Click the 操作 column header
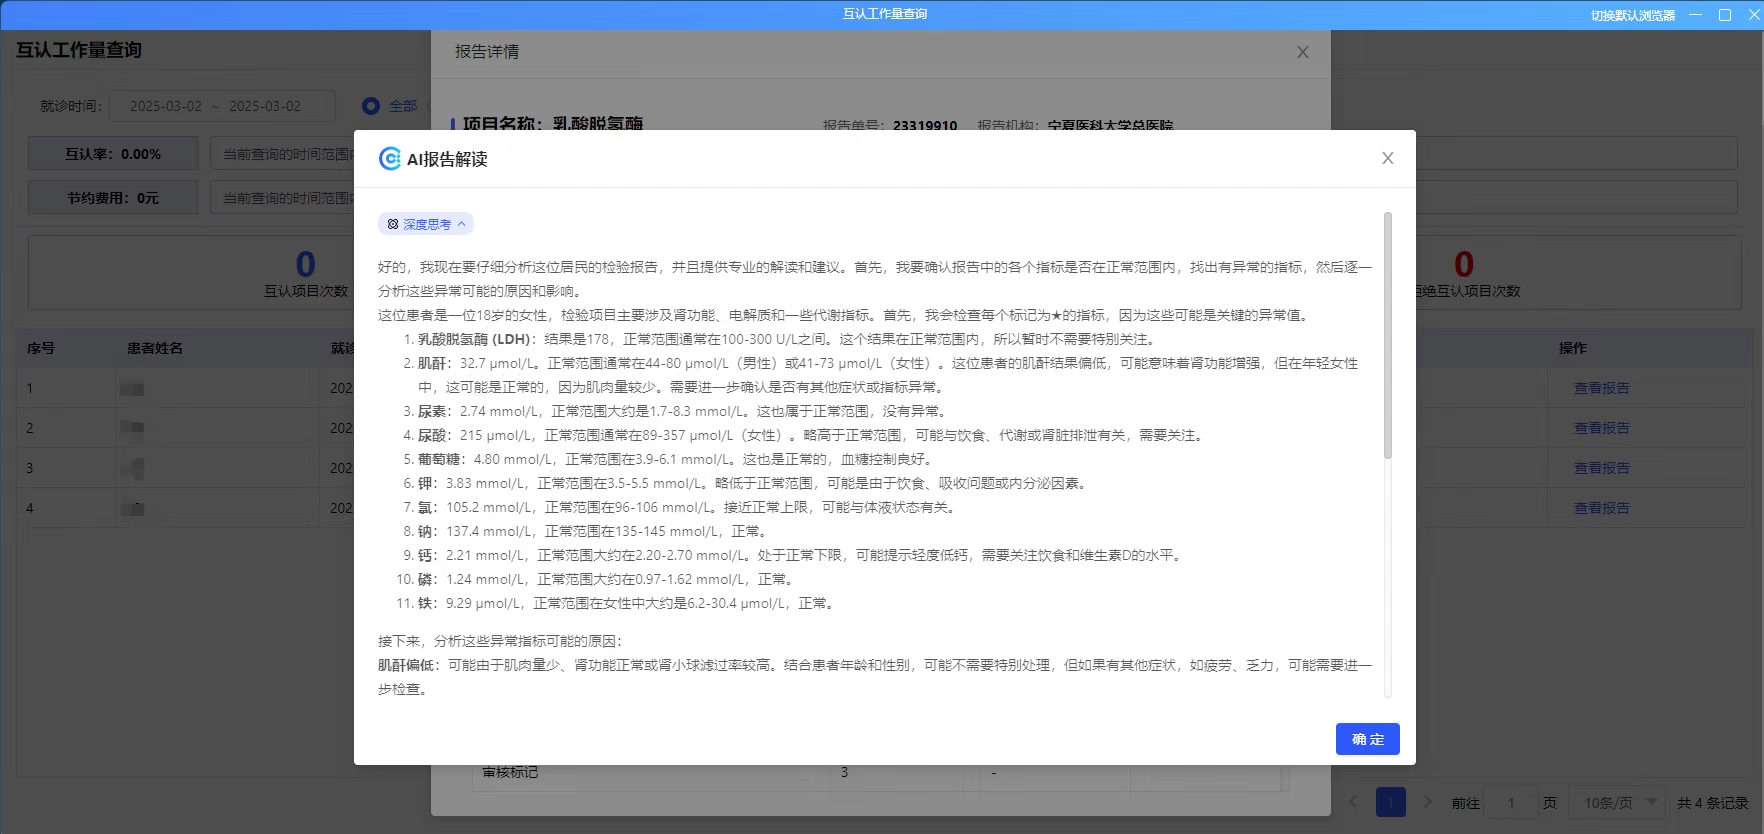Screen dimensions: 1764x834 [1572, 348]
